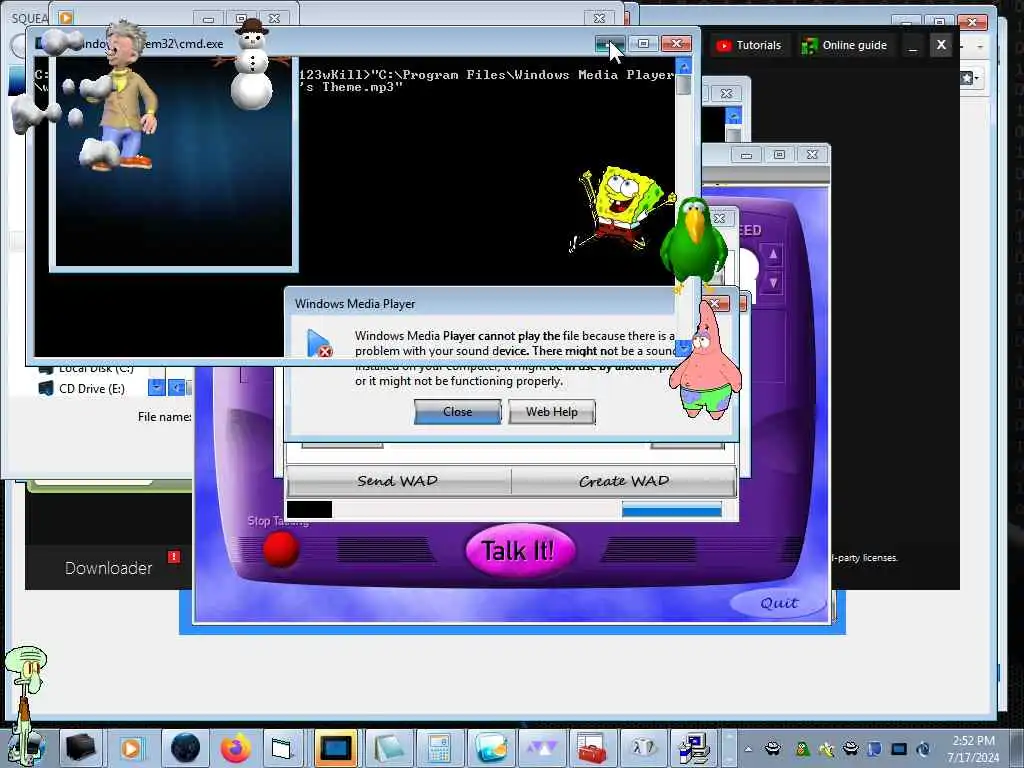
Task: Open the red toolbox taskbar icon
Action: click(x=592, y=748)
